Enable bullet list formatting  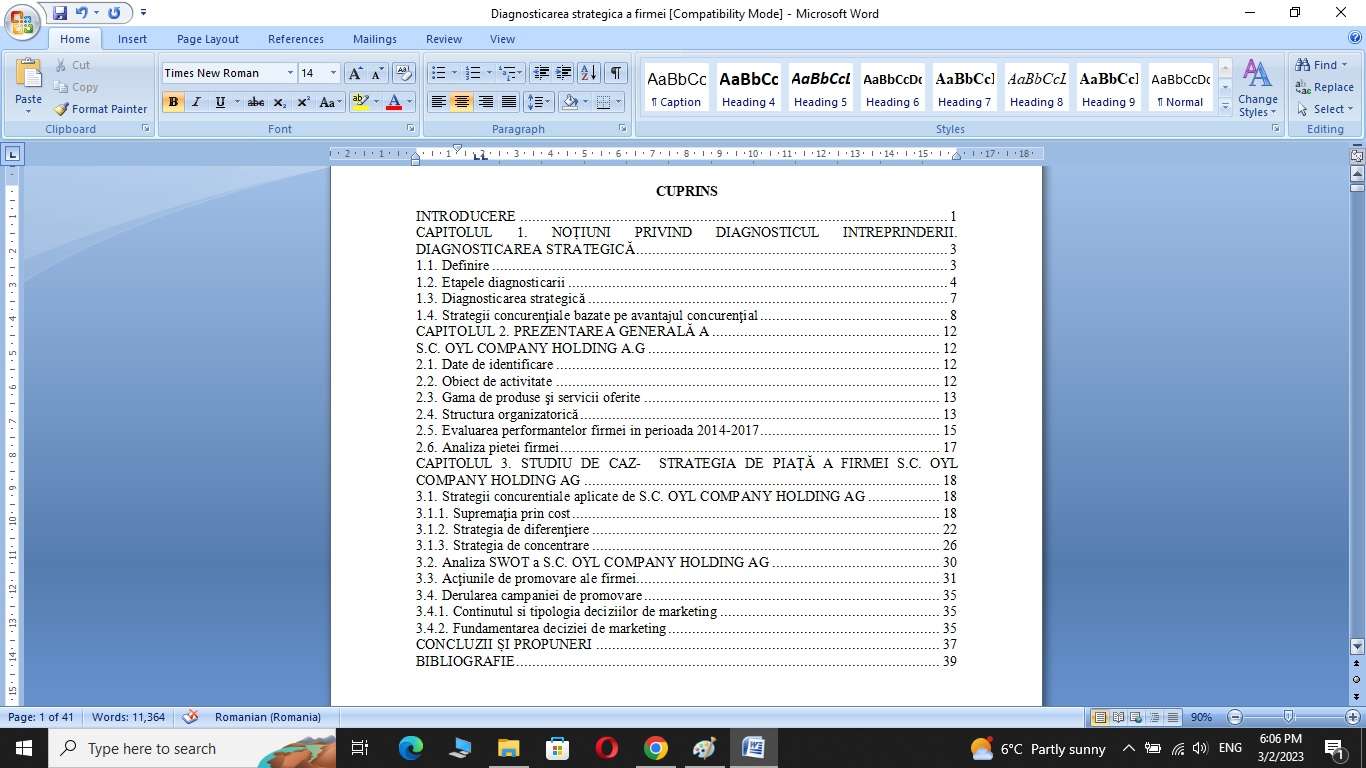click(x=438, y=72)
